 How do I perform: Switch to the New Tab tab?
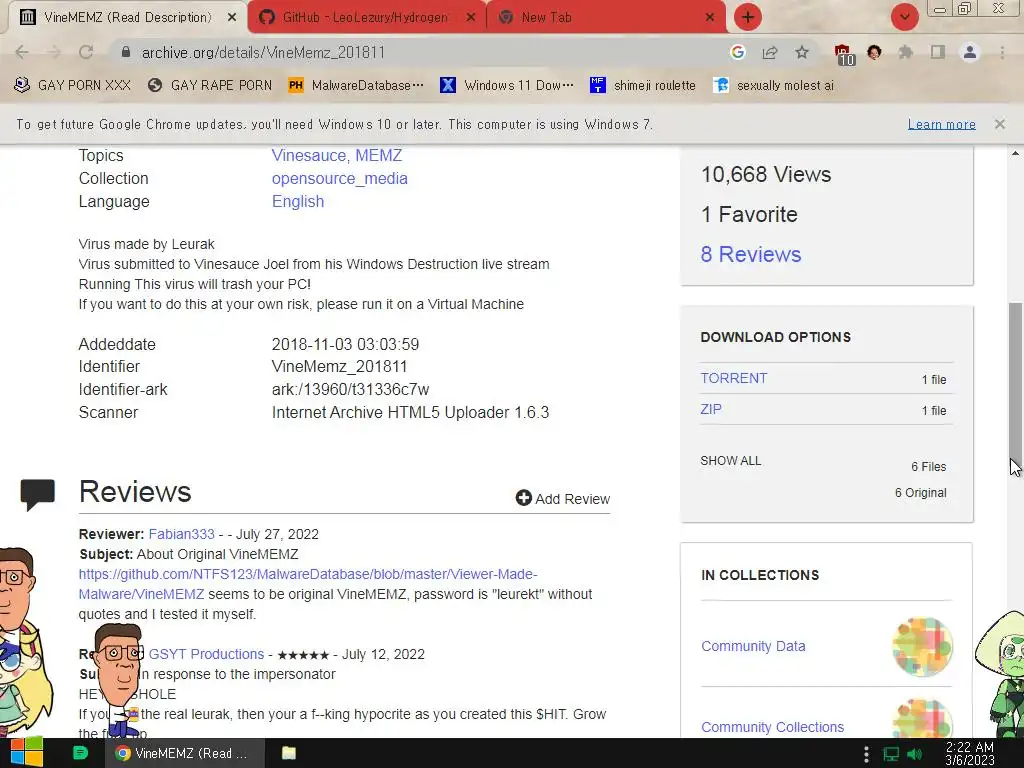[606, 18]
